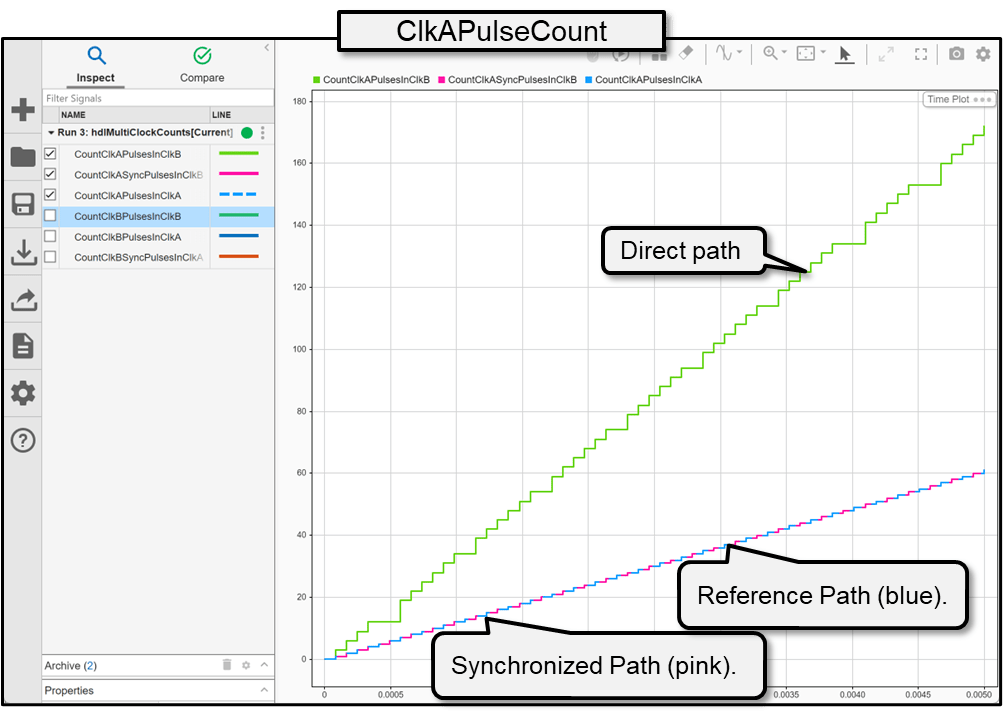
Task: Enable the CountClkBPulsesInClkA signal checkbox
Action: click(50, 237)
